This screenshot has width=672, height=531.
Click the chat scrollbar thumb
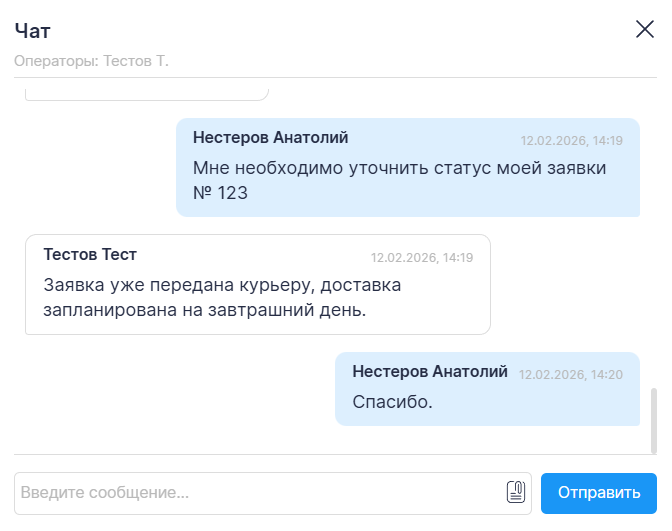(x=655, y=420)
